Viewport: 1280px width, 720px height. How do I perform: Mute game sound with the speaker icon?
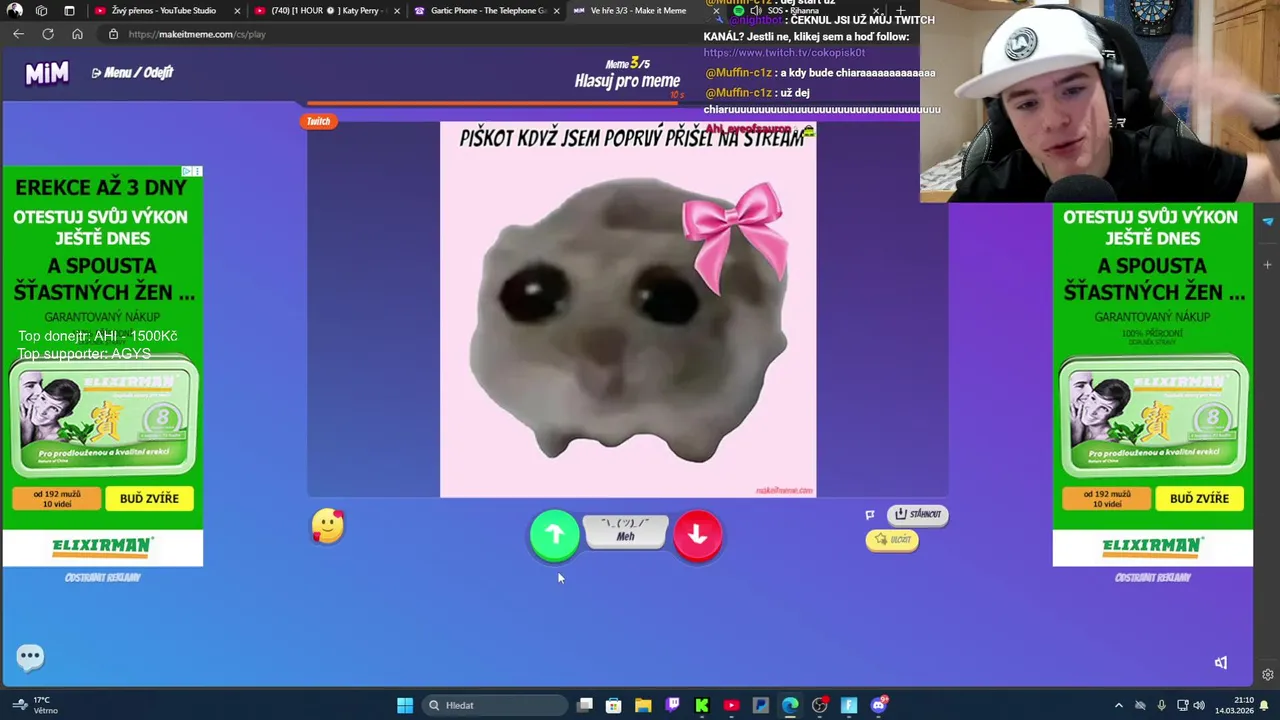click(x=1220, y=662)
